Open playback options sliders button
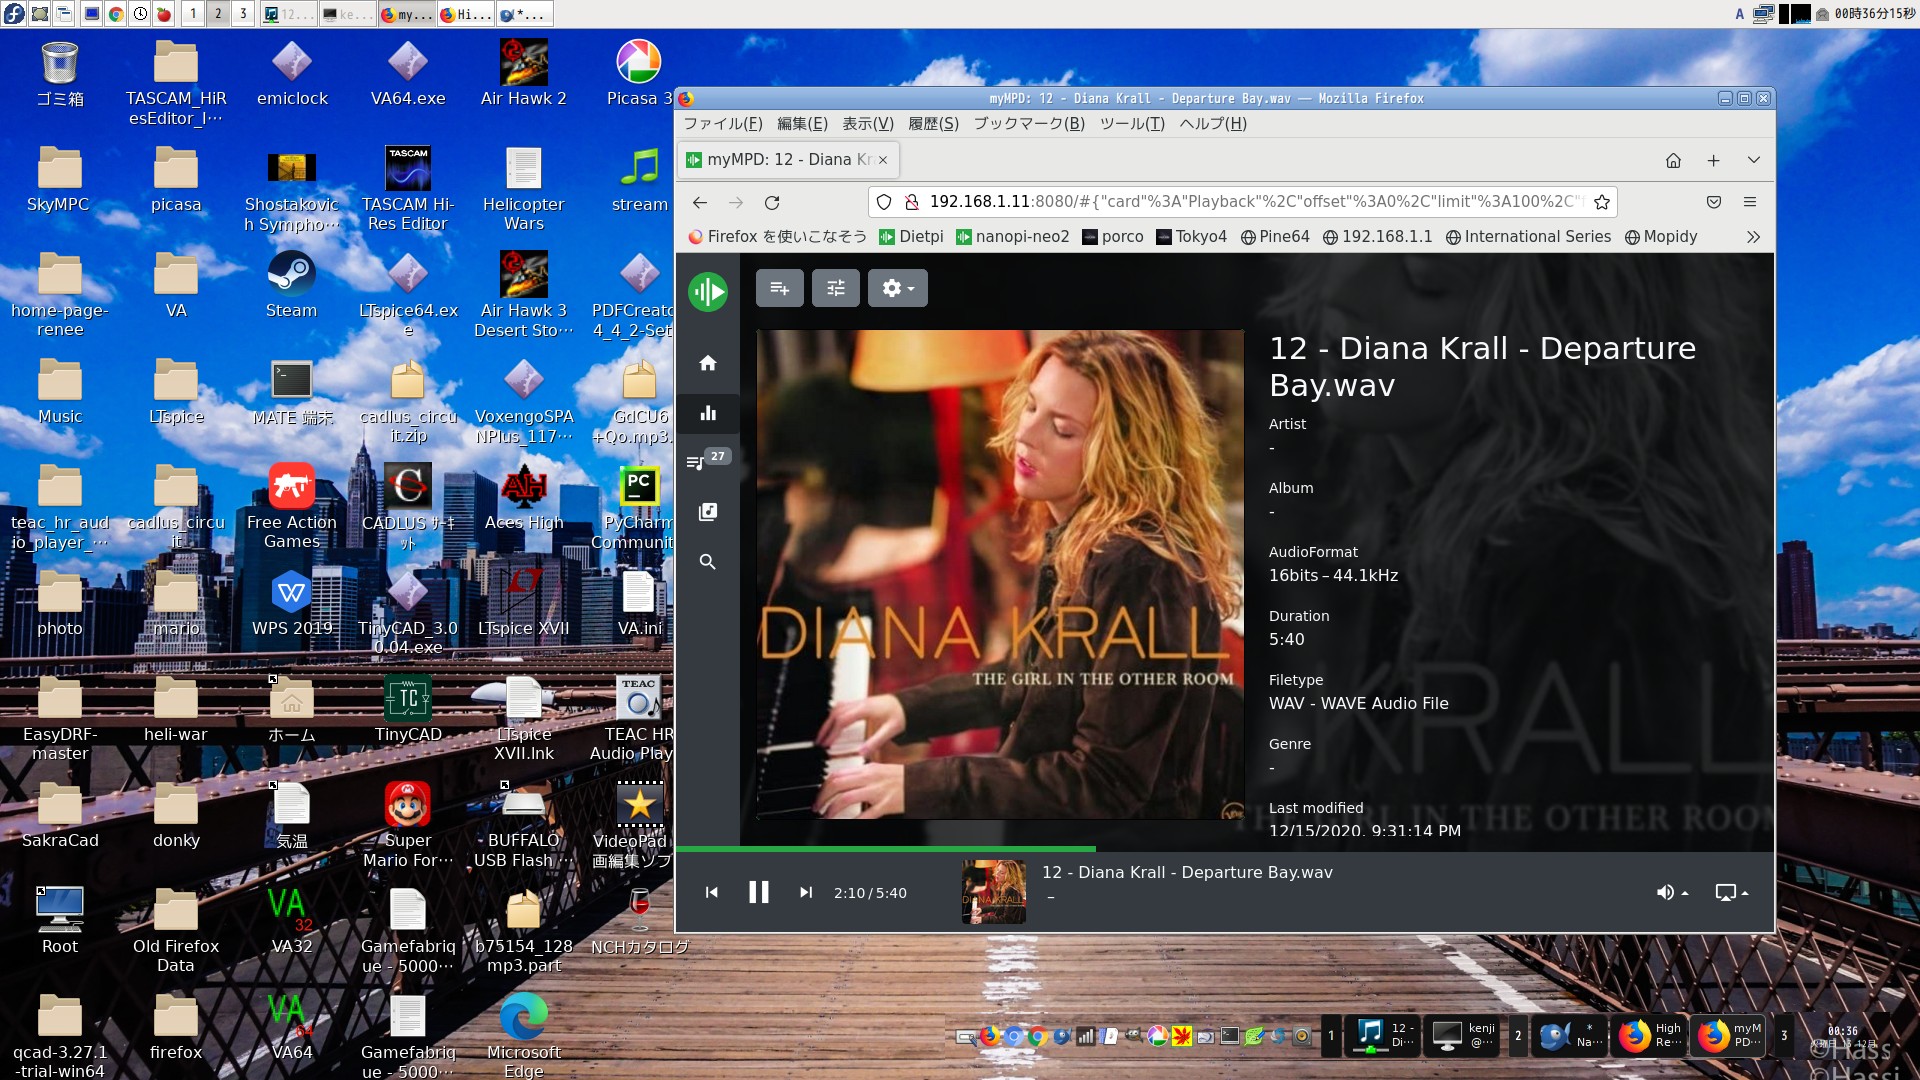The height and width of the screenshot is (1080, 1920). 836,288
